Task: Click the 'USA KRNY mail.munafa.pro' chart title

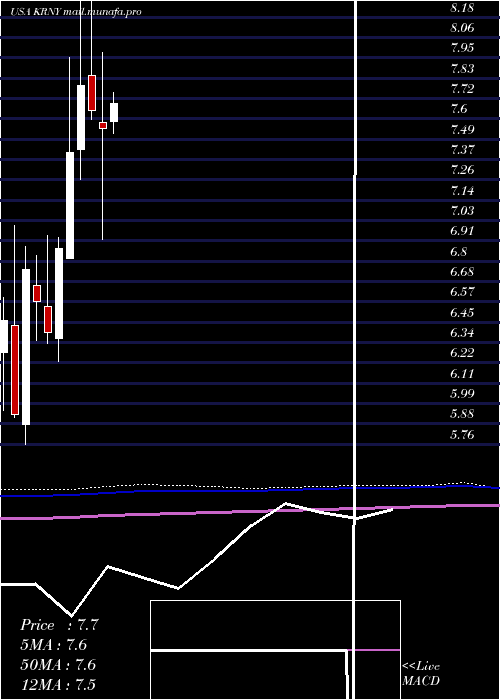Action: (76, 12)
